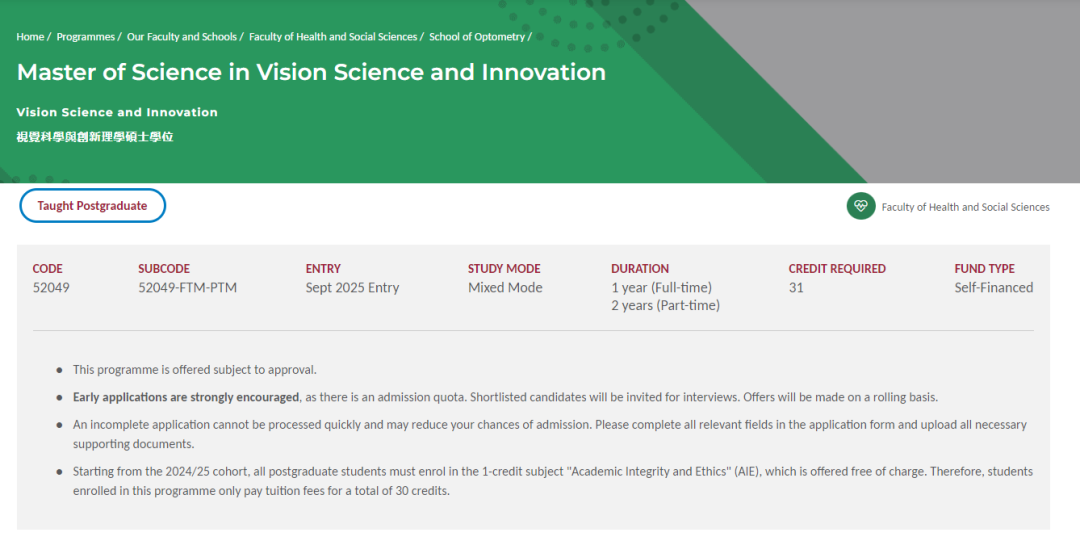
Task: Click the Chinese programme title text
Action: [x=95, y=136]
